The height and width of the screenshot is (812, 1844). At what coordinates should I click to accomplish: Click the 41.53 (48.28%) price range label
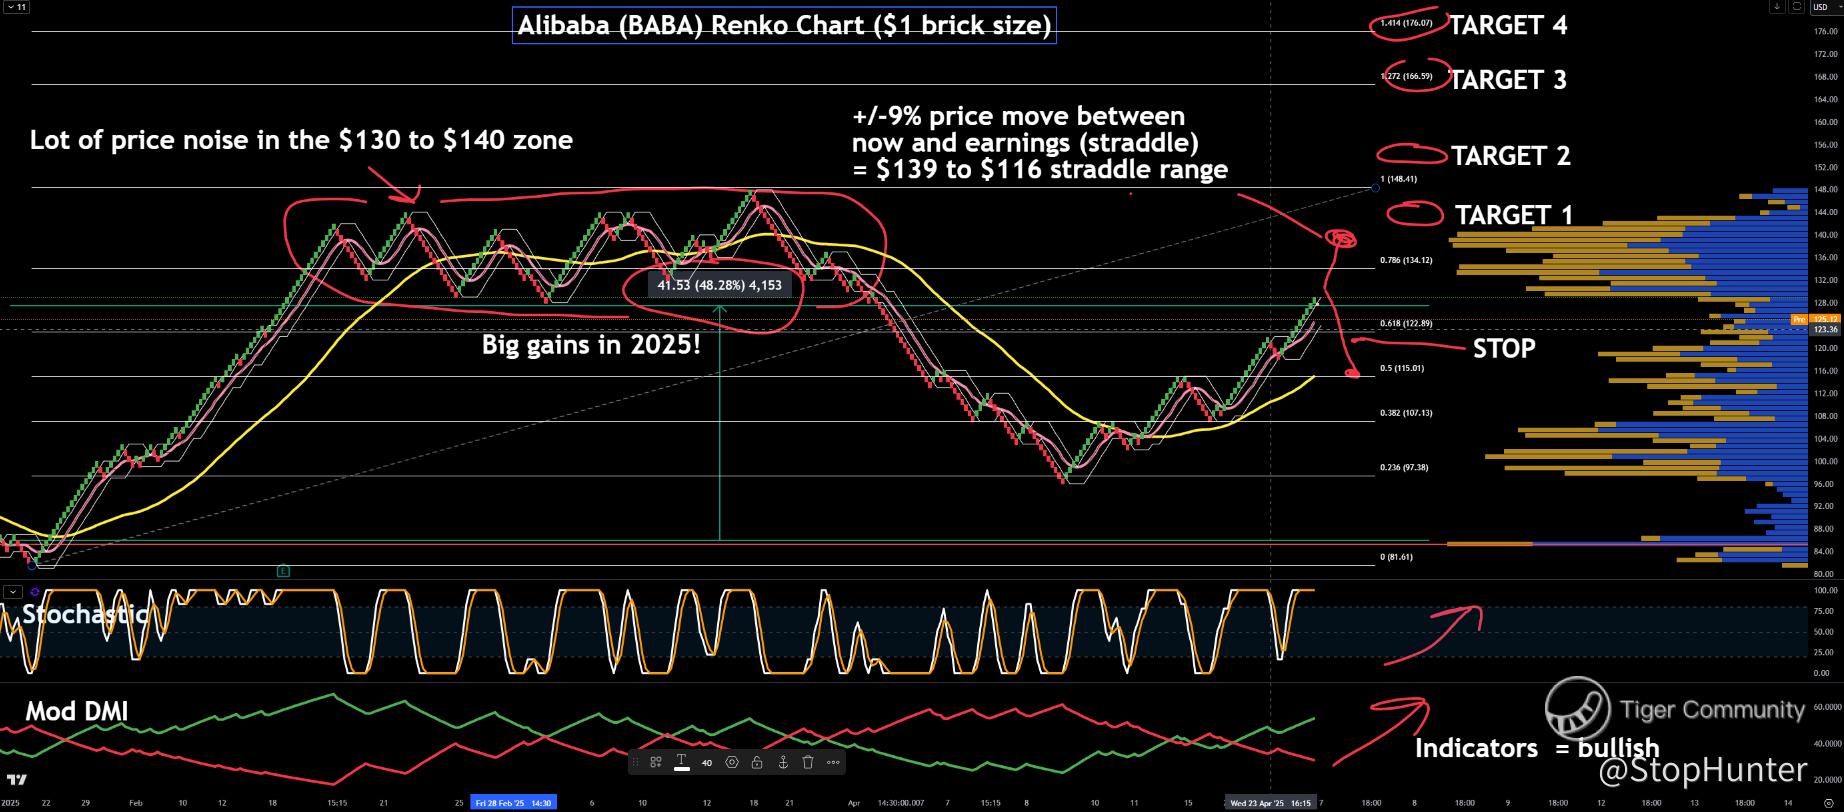click(719, 285)
